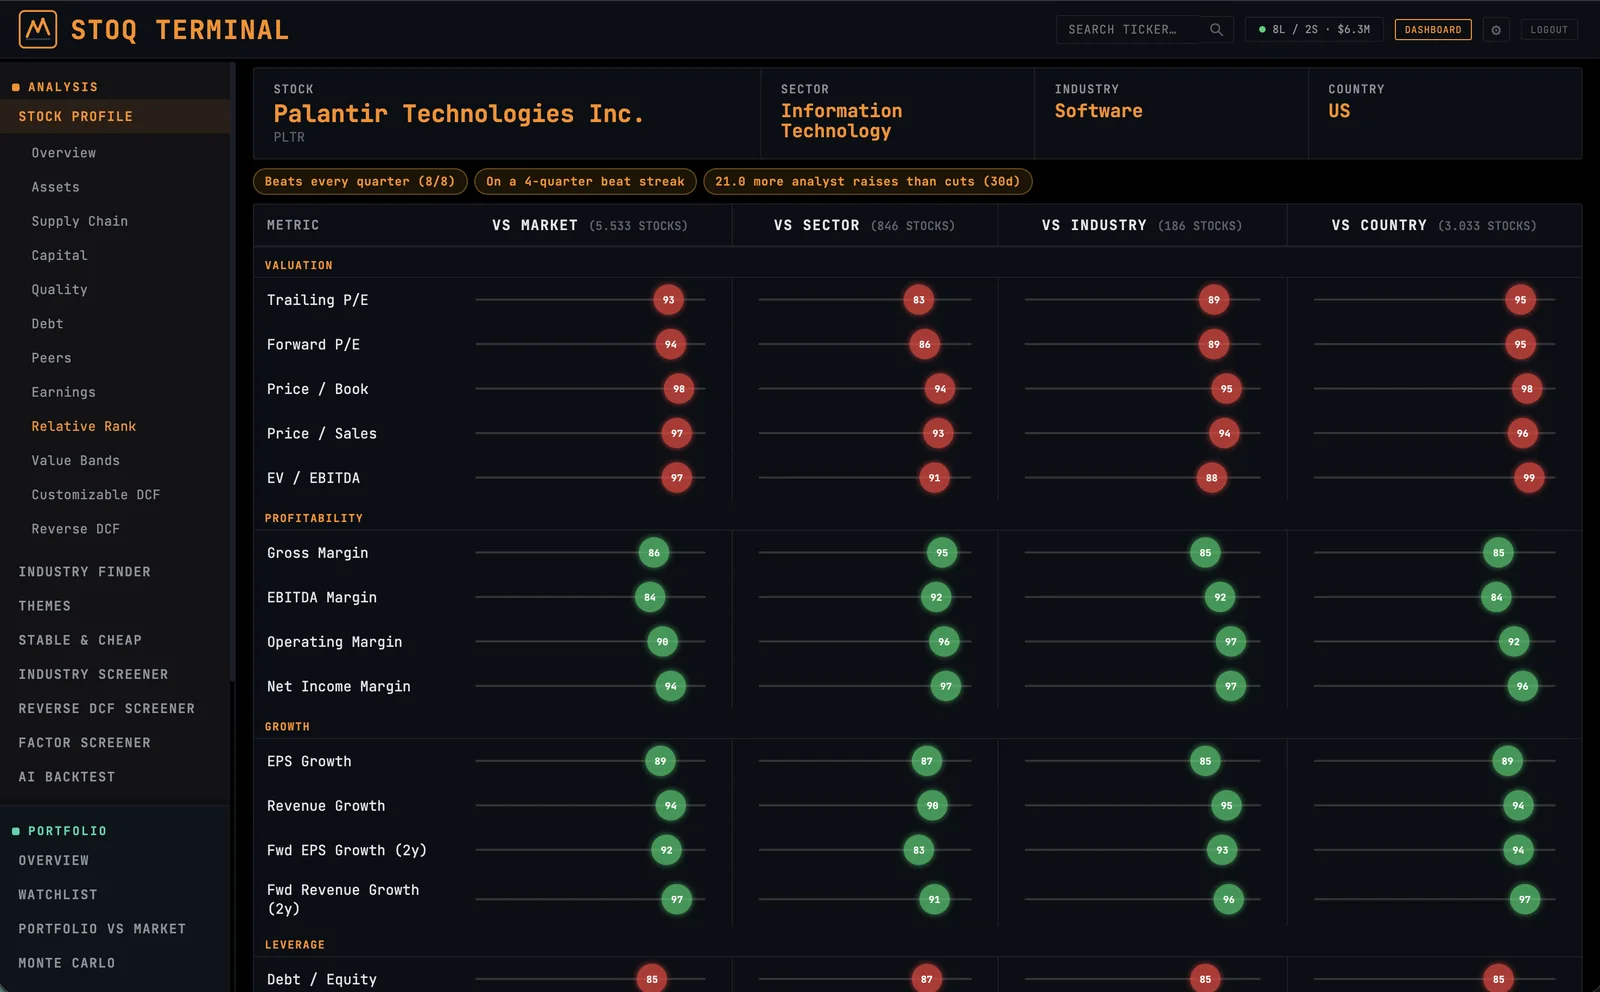Open the THEMES section

pos(45,606)
